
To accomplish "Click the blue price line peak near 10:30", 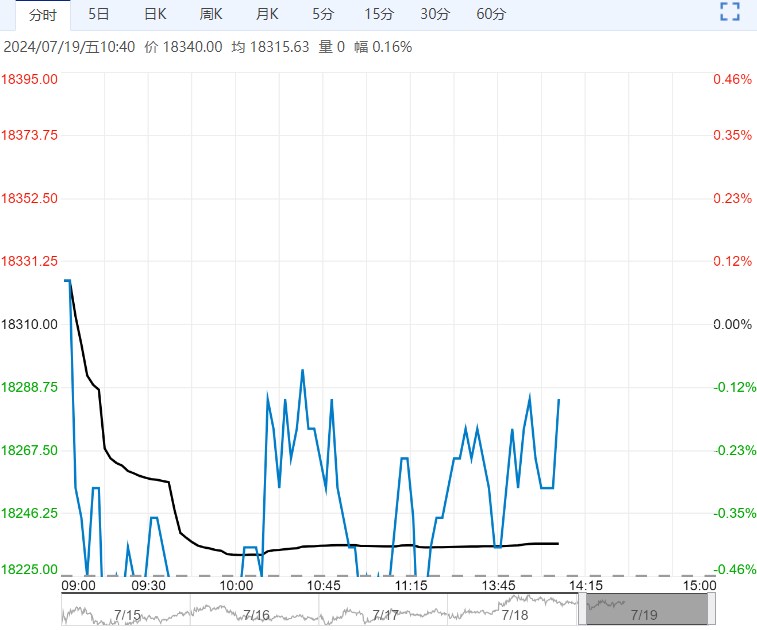I will pyautogui.click(x=302, y=371).
